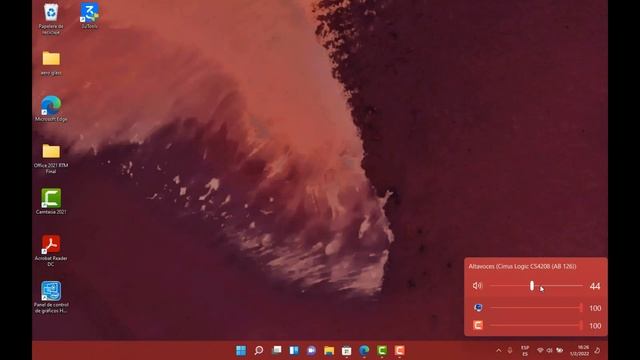Switch to orange Camtasia recorder taskbar icon
Screen dimensions: 640x360
tap(400, 350)
